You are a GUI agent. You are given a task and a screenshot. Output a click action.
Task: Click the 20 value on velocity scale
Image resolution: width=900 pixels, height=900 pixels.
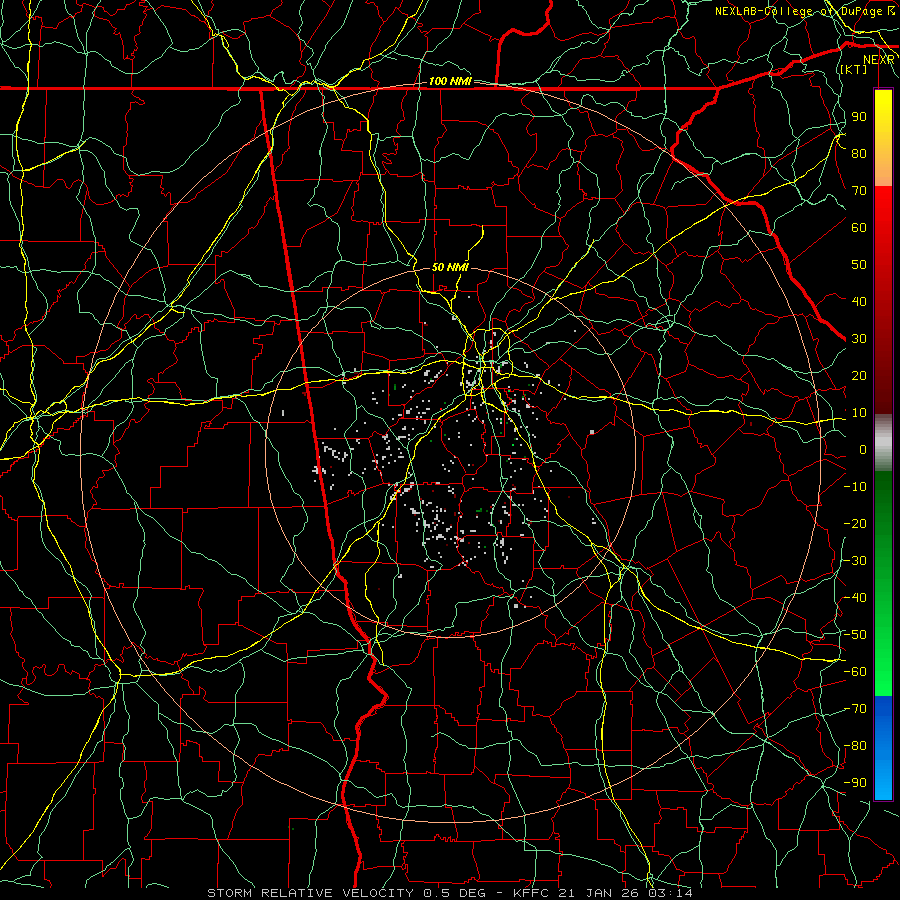click(859, 375)
